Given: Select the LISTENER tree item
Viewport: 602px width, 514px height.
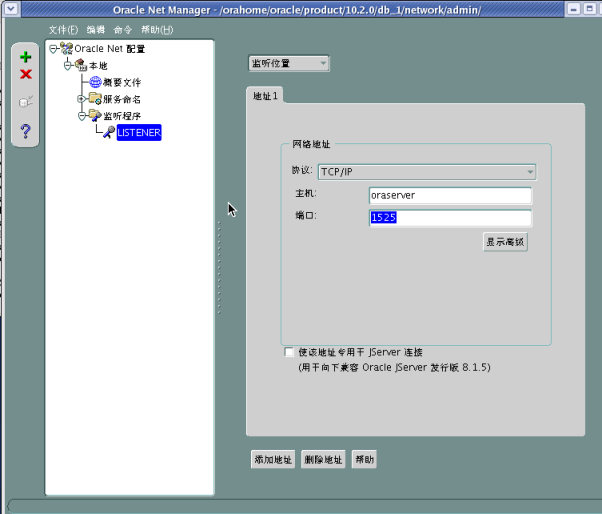Looking at the screenshot, I should pos(139,132).
